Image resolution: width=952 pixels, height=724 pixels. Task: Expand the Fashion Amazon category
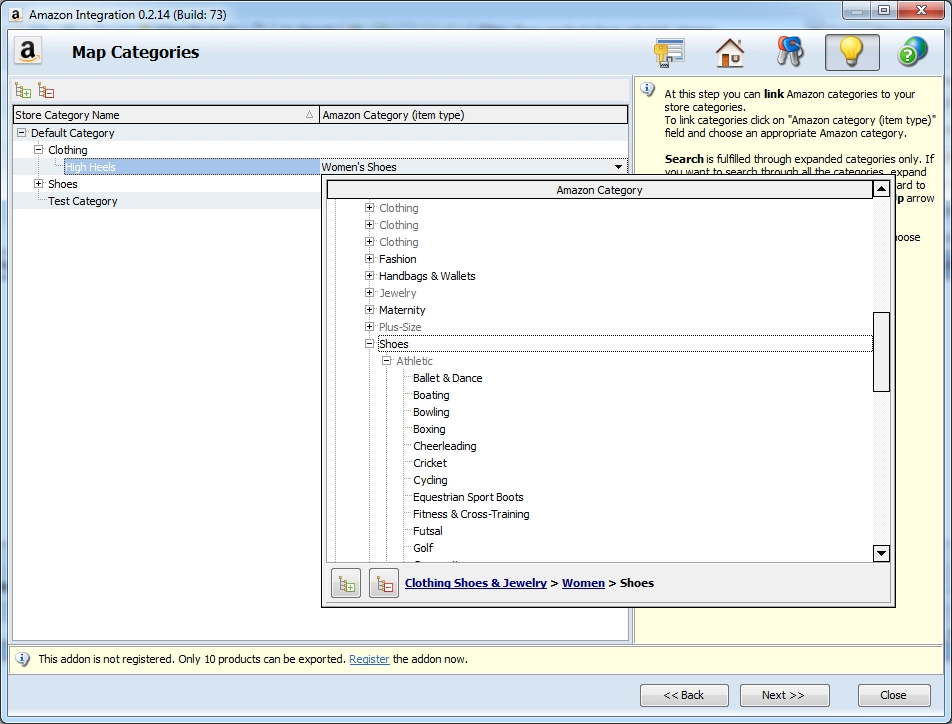pos(369,259)
